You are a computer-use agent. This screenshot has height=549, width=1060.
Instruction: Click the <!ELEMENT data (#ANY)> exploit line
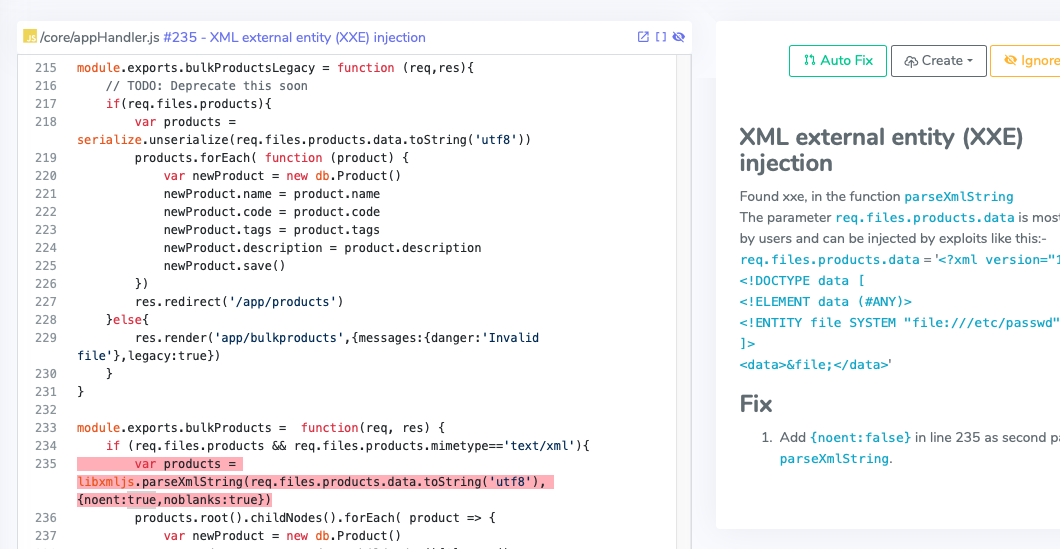click(x=825, y=302)
